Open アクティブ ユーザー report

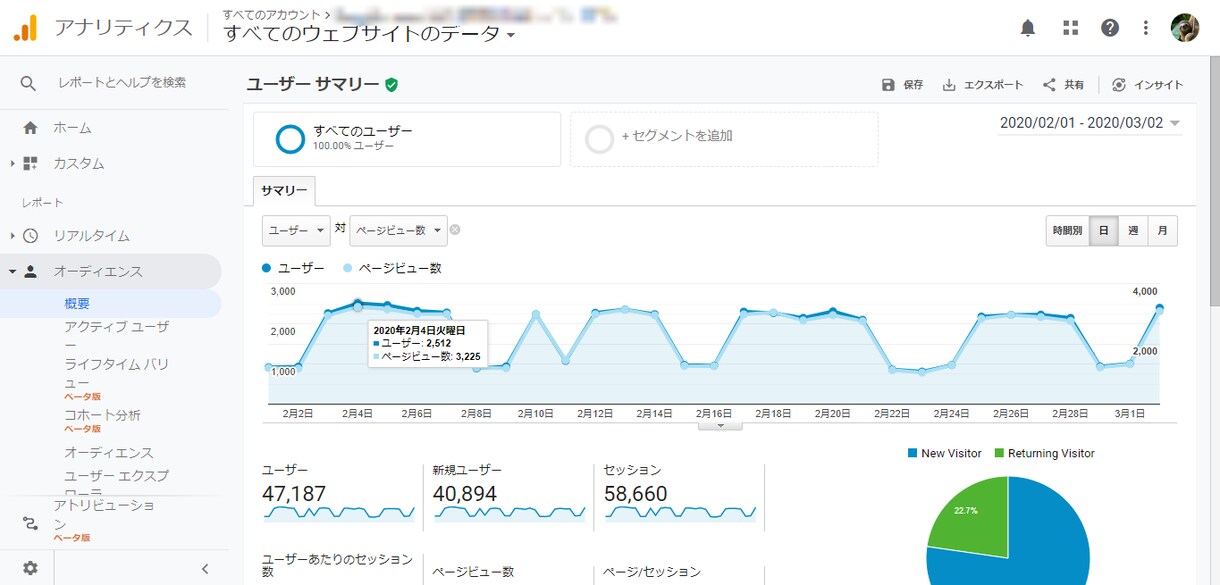point(117,335)
